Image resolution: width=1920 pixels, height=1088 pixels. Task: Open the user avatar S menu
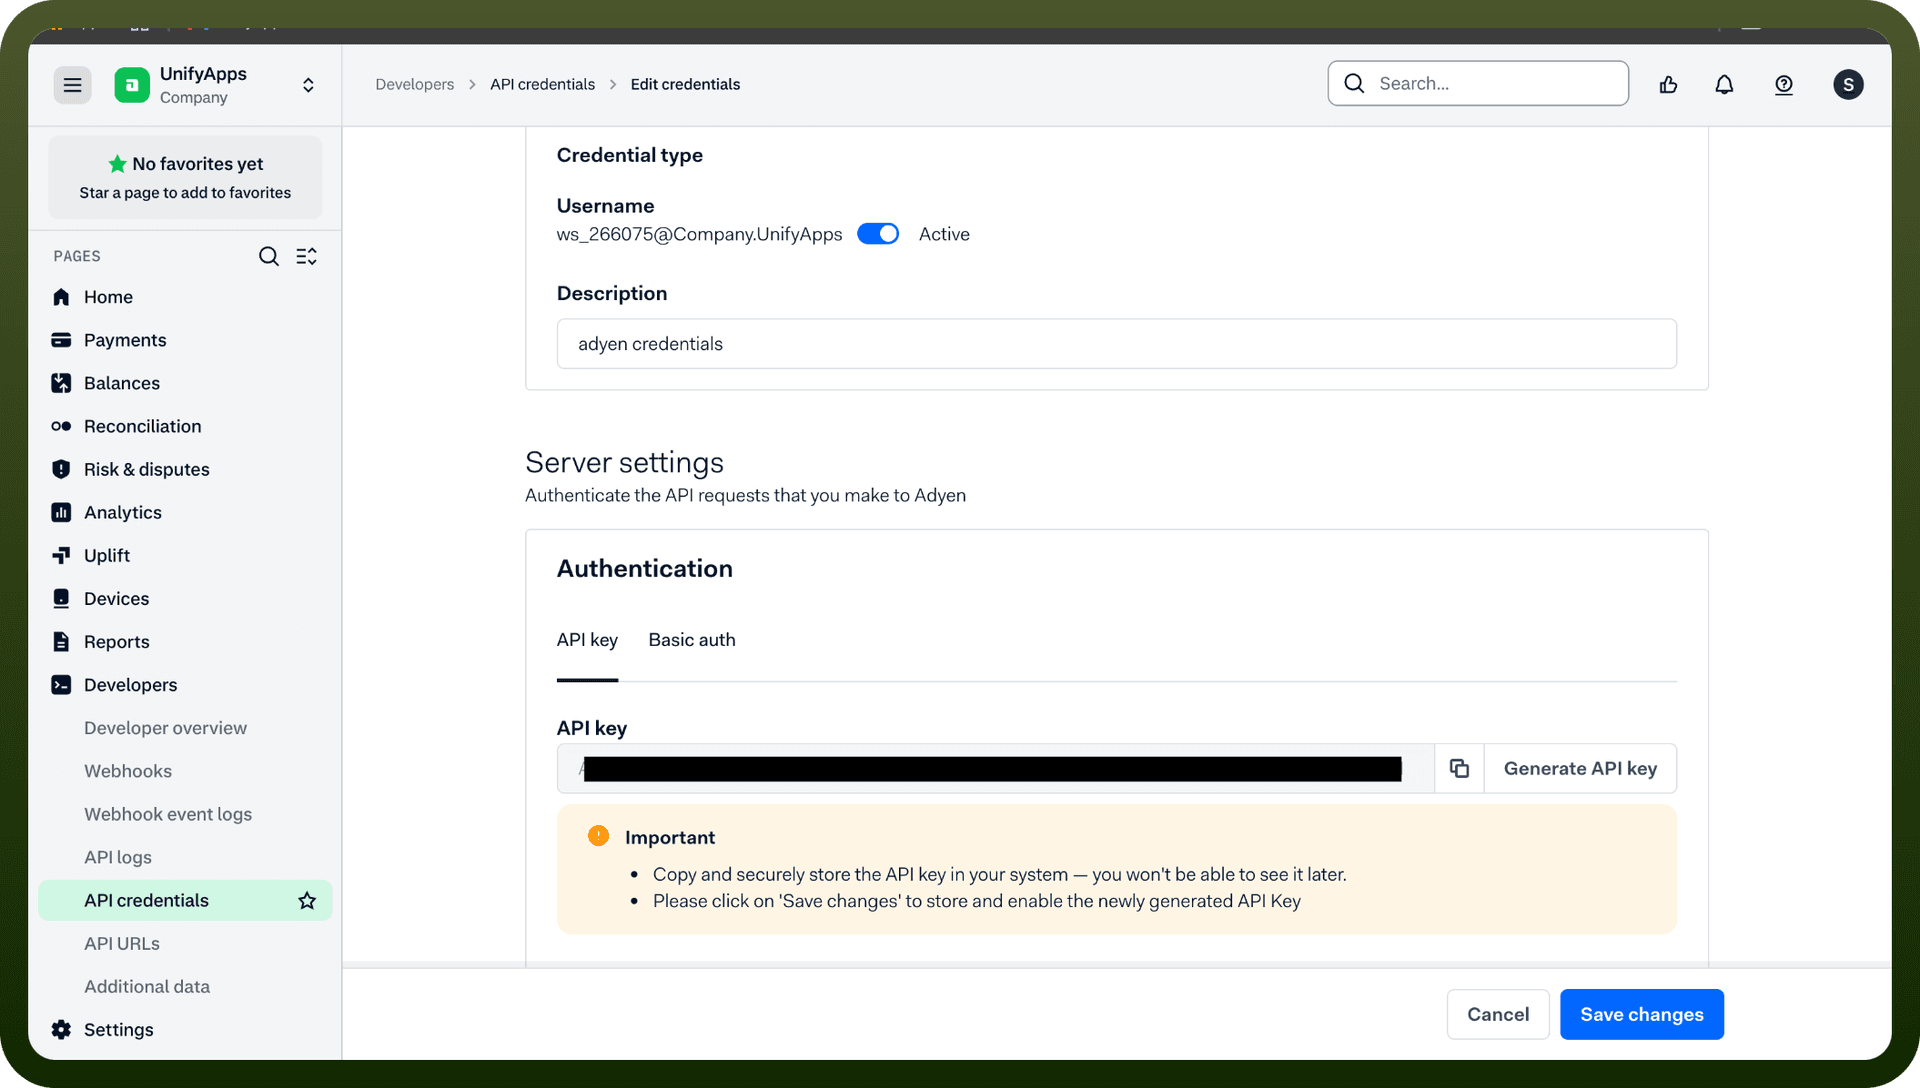[1848, 85]
